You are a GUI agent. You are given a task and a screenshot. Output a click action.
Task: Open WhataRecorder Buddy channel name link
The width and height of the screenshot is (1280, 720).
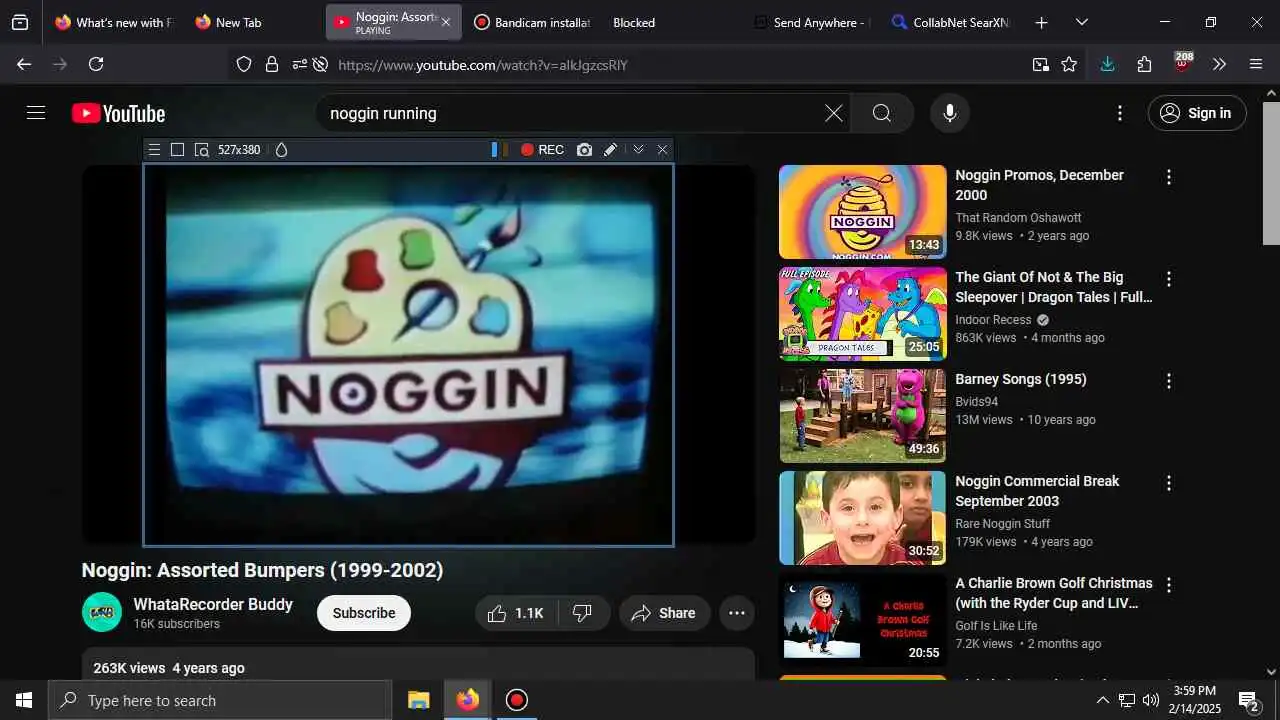click(213, 604)
